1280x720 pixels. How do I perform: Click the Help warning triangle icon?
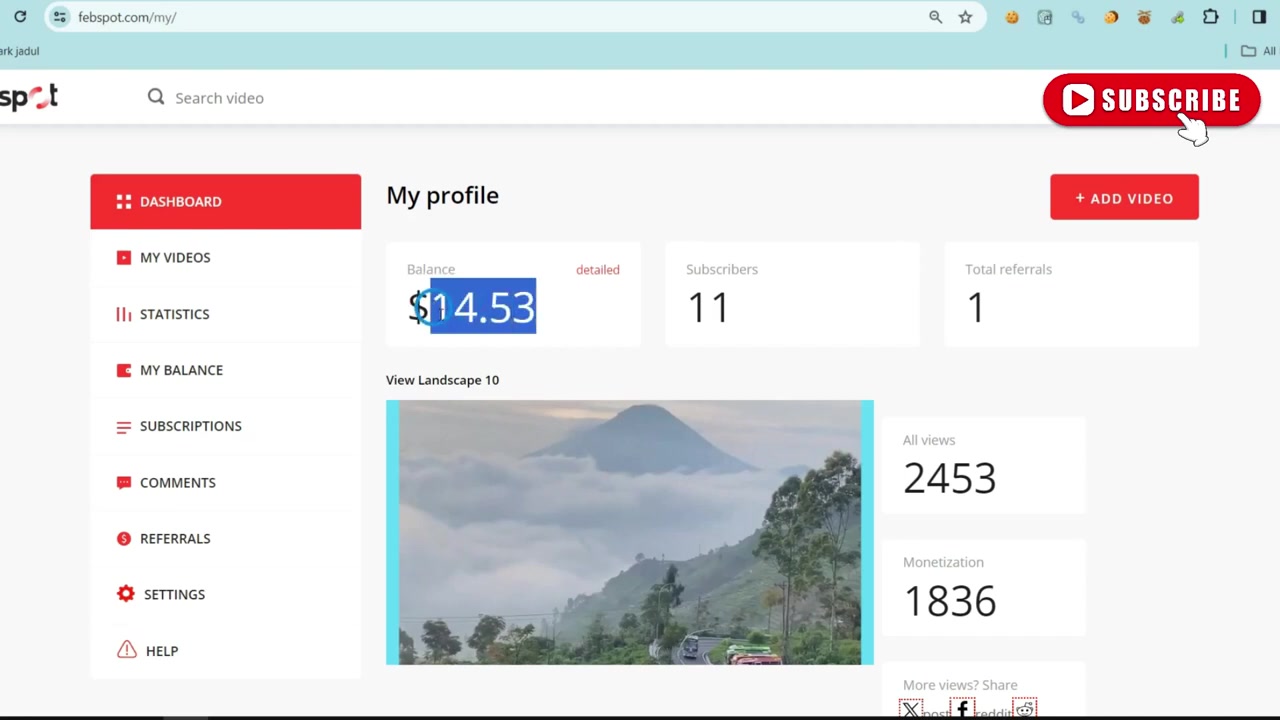(126, 650)
